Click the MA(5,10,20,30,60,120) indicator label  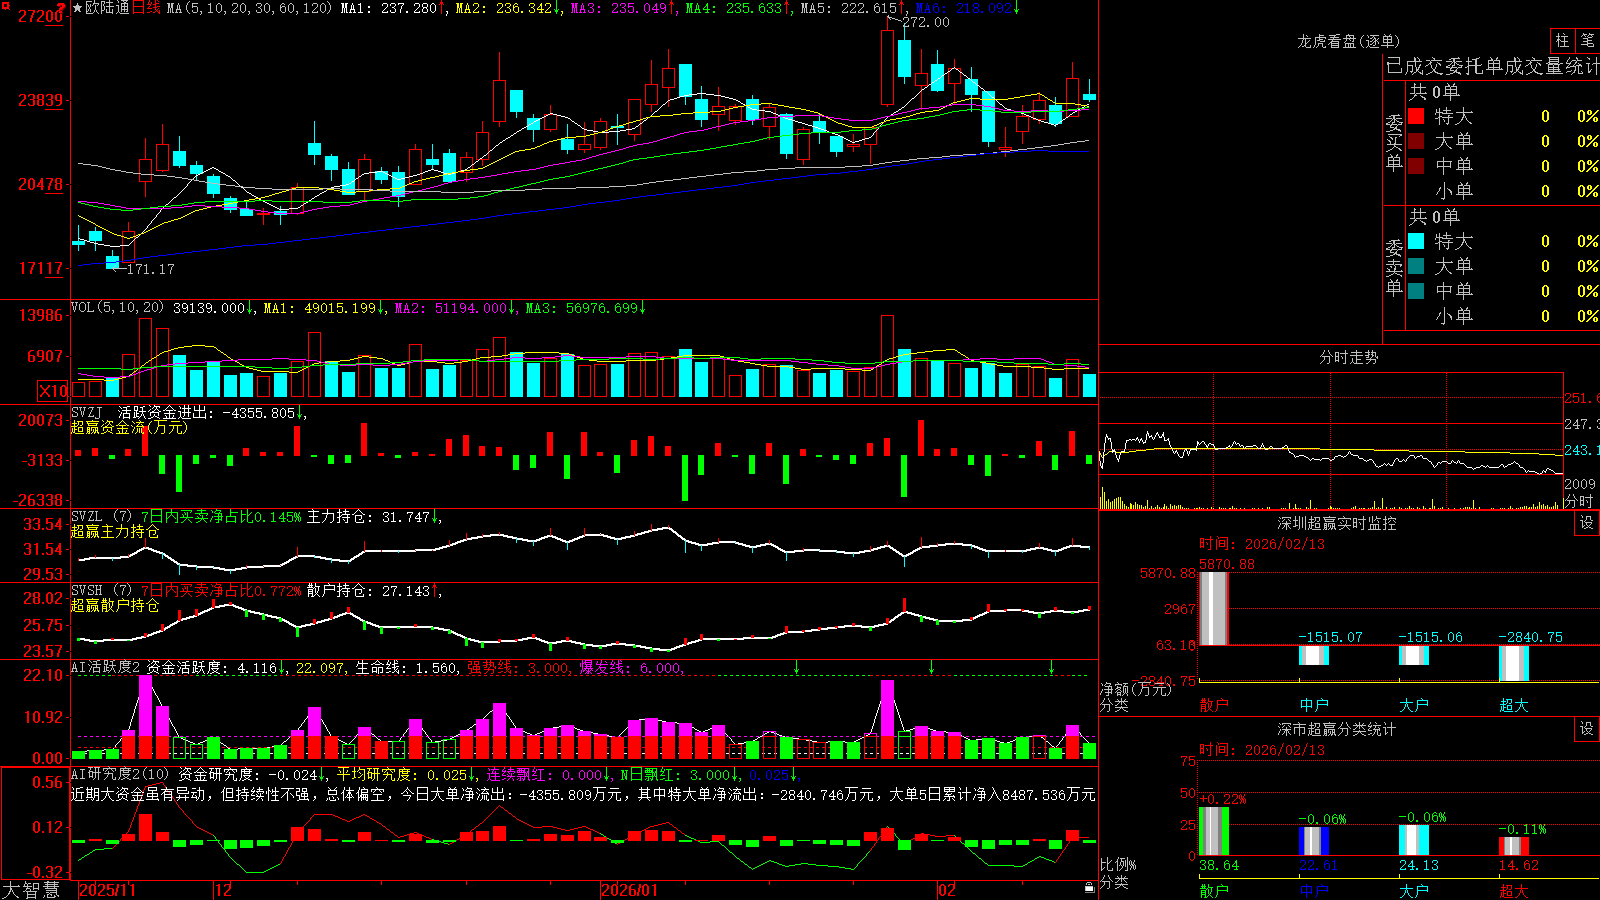[250, 8]
